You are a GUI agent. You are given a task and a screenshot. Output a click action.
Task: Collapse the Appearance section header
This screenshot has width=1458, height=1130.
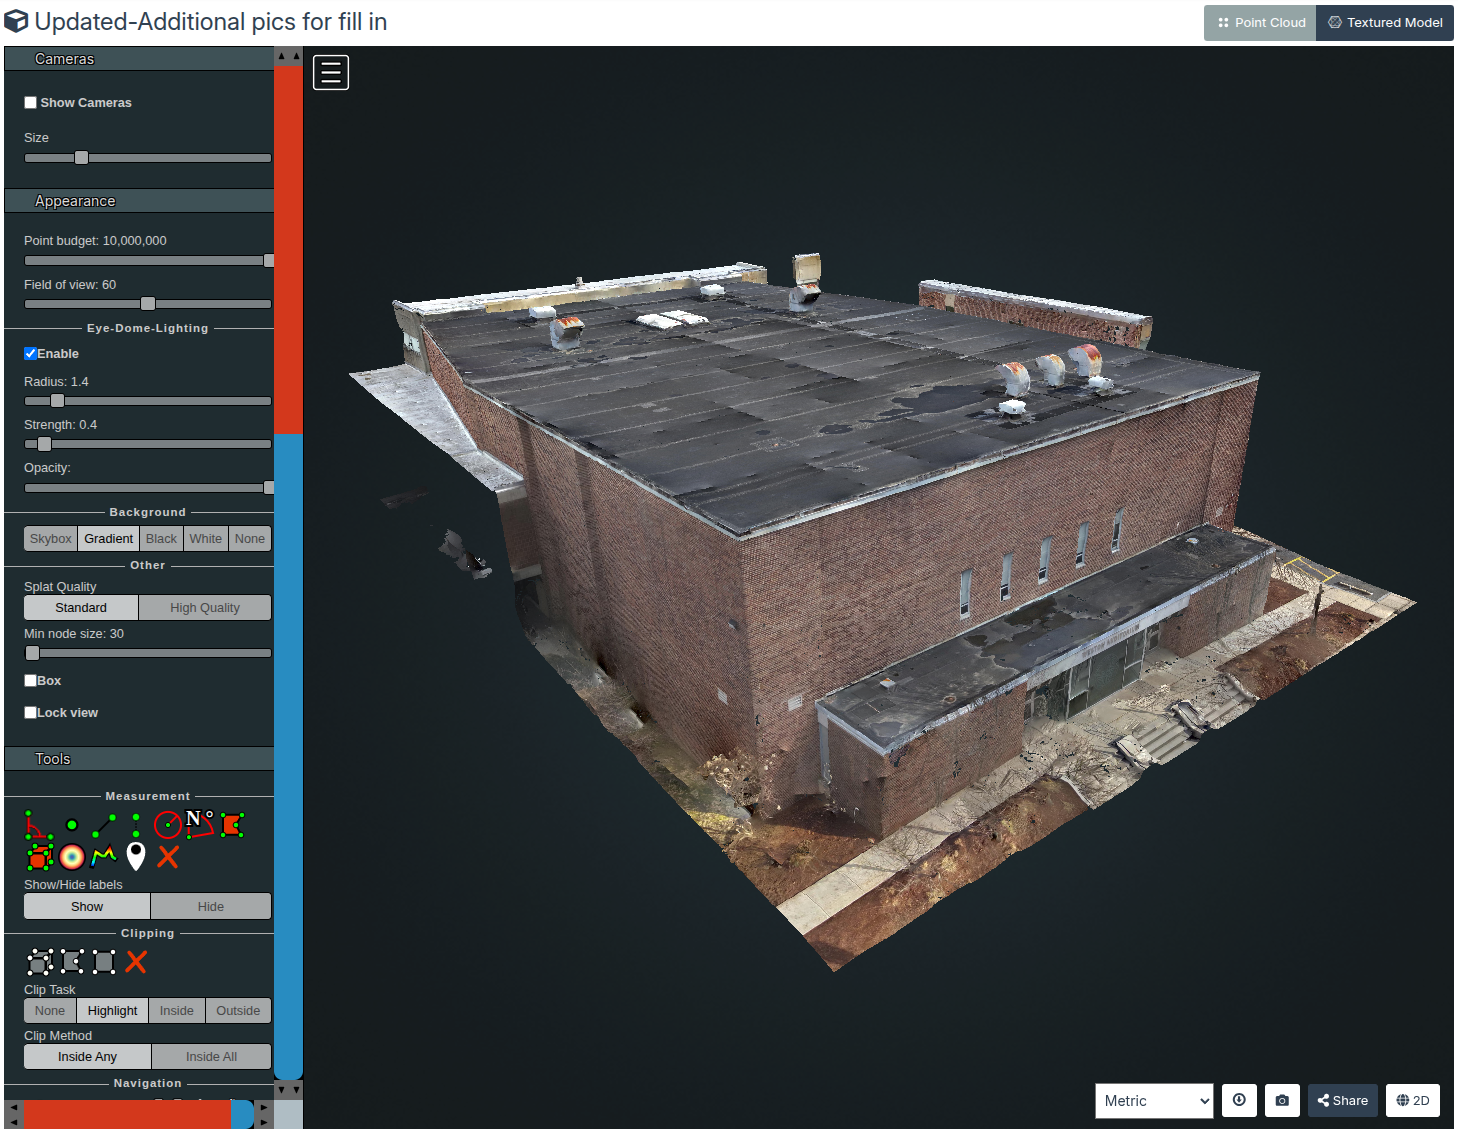[x=139, y=201]
